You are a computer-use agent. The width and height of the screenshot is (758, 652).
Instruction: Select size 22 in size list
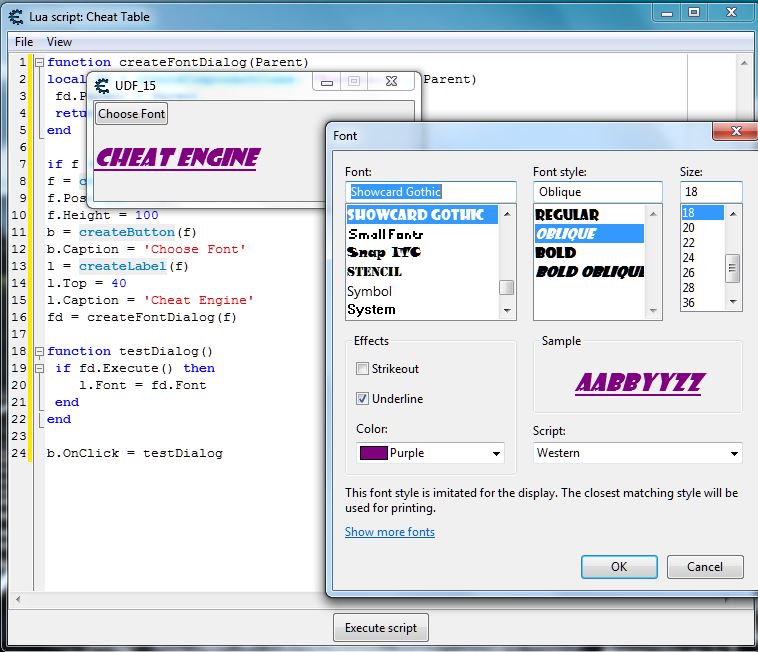[702, 243]
